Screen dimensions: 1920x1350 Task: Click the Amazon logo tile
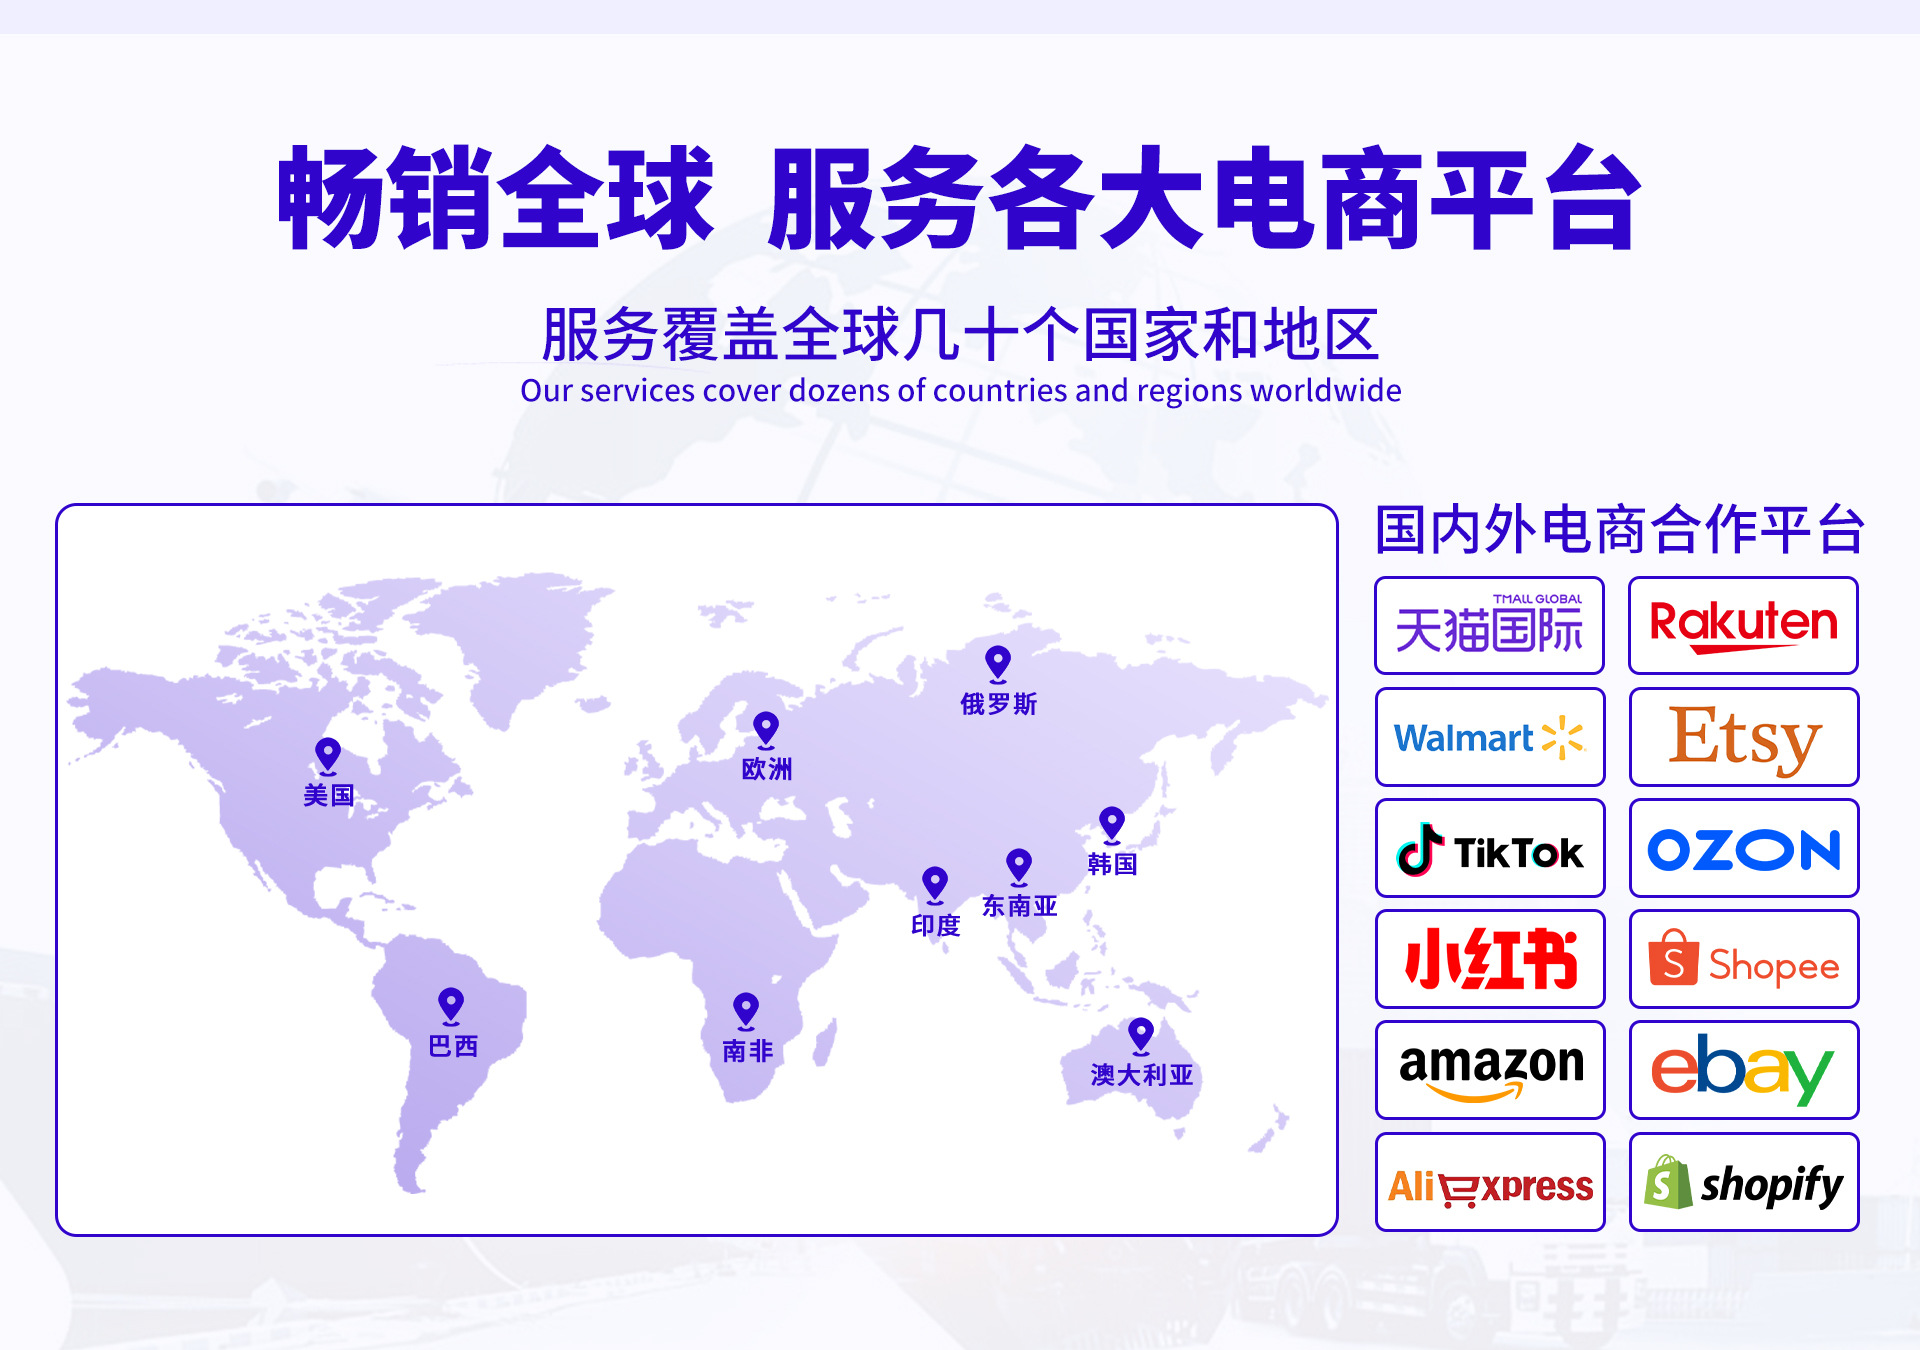[x=1489, y=1070]
